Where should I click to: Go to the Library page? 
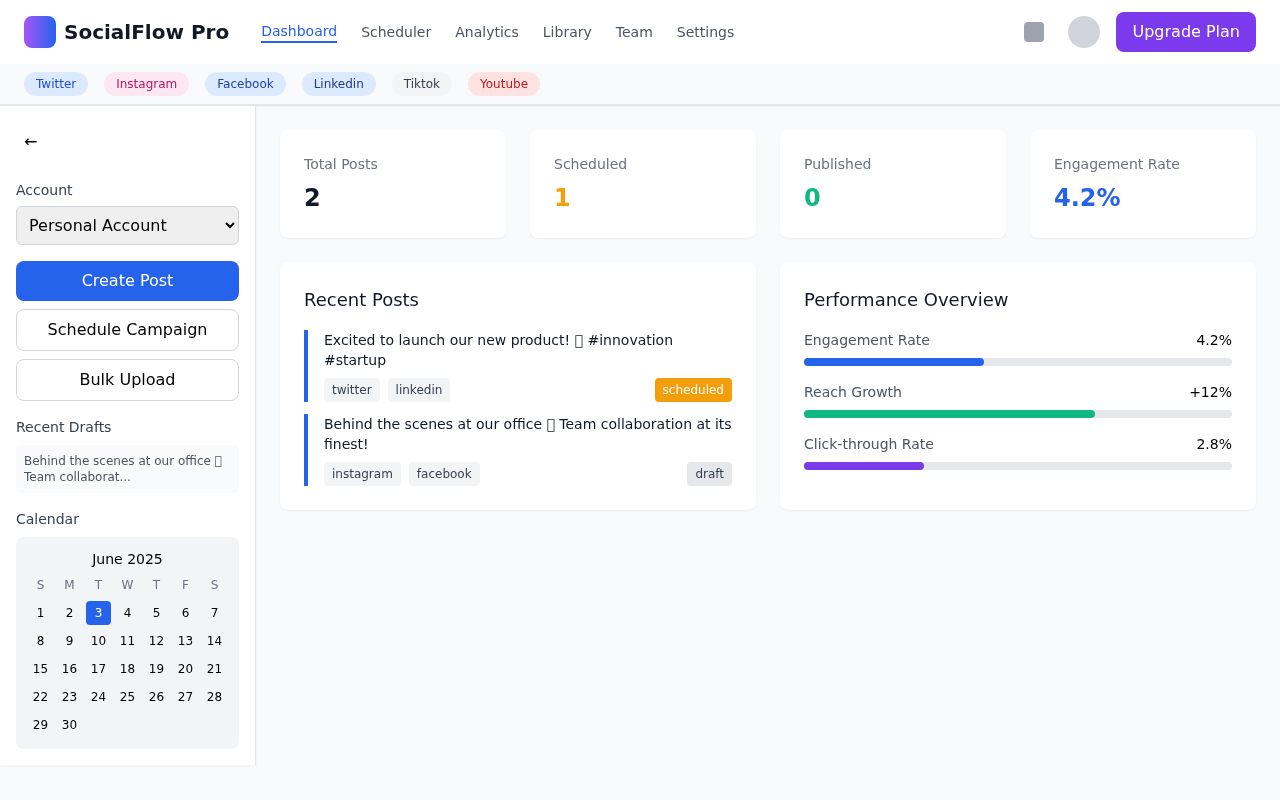click(567, 31)
